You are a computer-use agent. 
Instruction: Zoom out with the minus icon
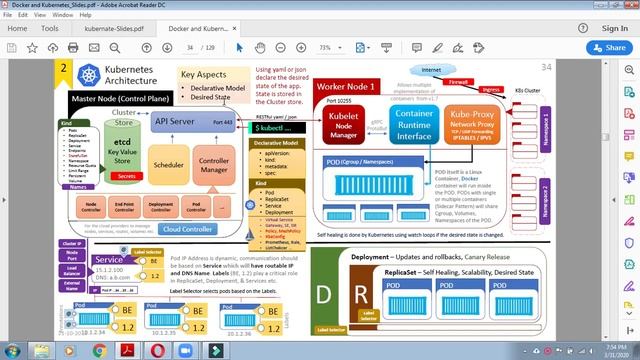tap(280, 48)
